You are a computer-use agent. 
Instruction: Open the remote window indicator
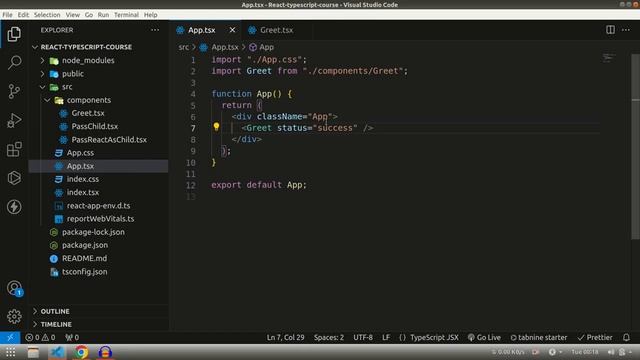10,338
